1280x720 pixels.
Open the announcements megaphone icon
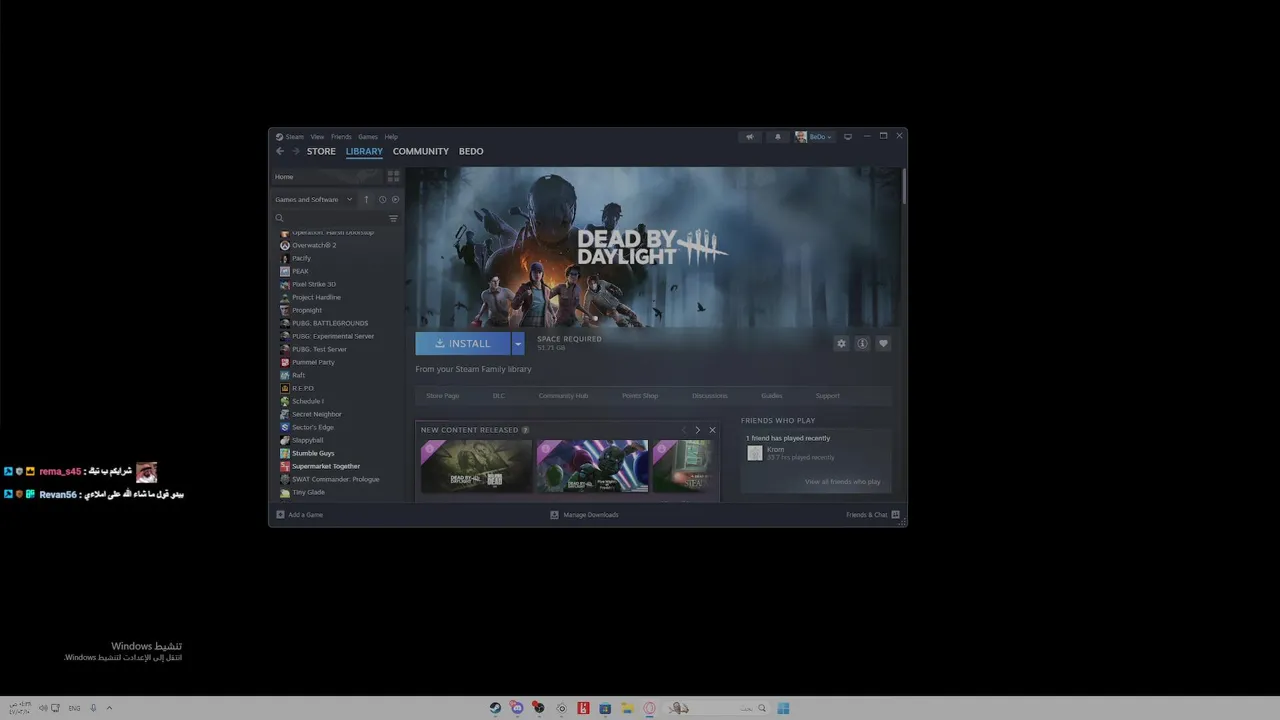coord(749,137)
